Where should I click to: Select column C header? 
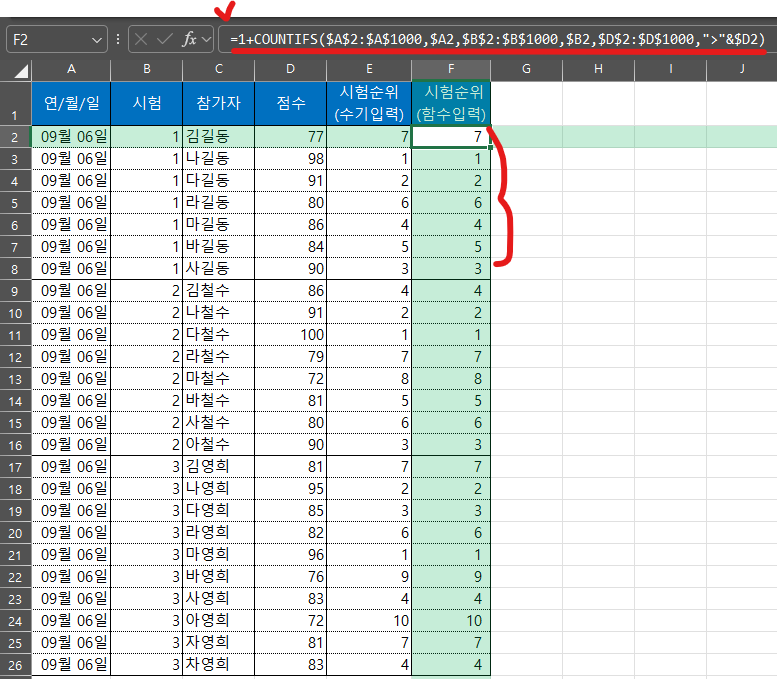coord(219,69)
